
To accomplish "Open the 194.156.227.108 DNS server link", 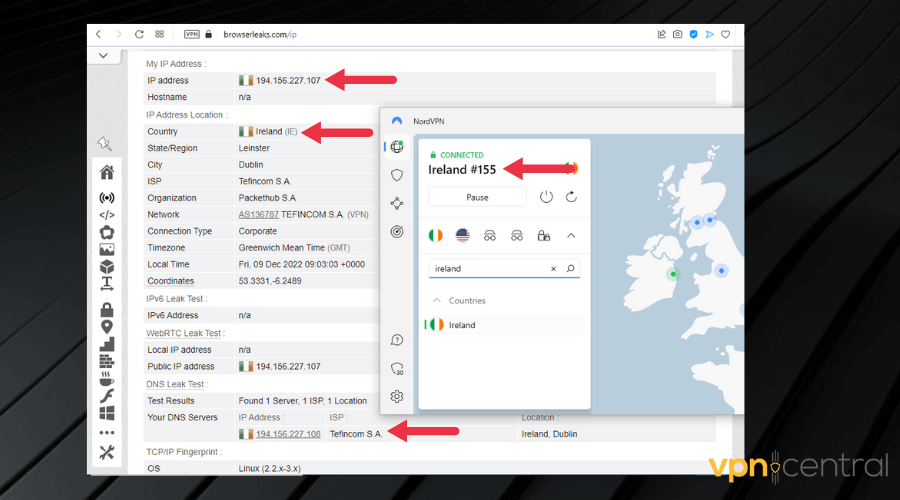I will [288, 434].
